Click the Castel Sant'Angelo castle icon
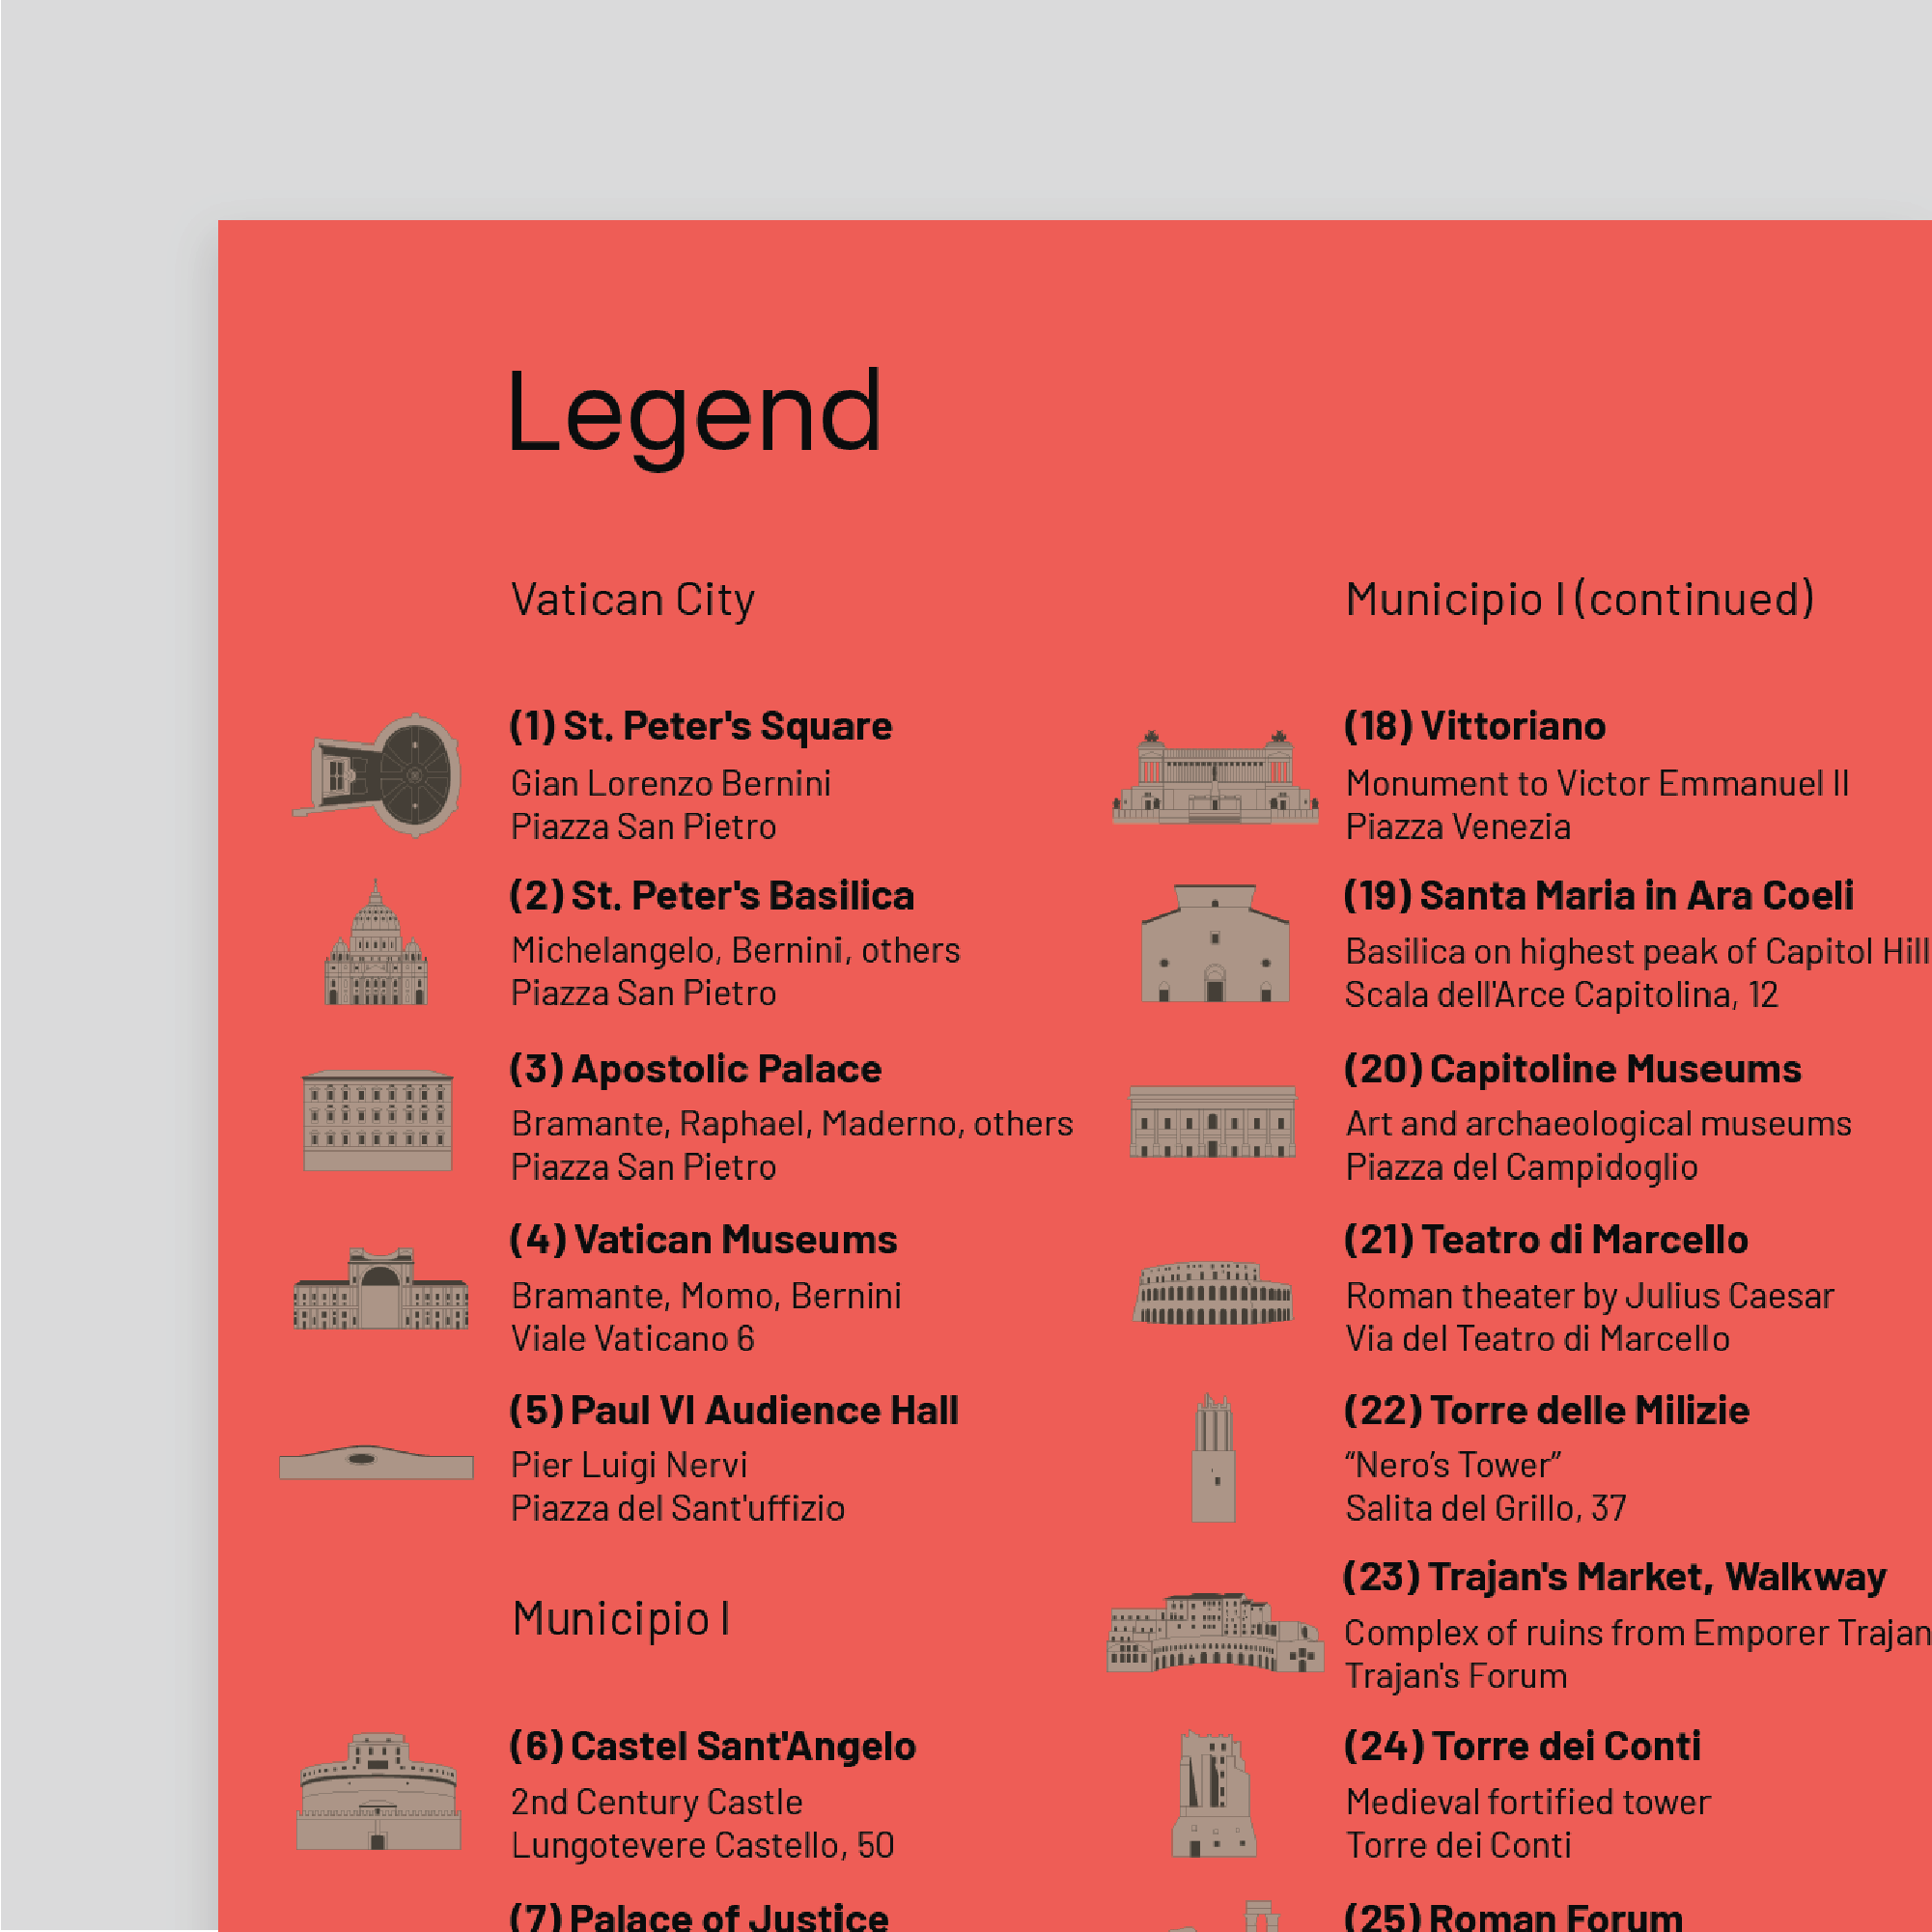This screenshot has width=1932, height=1932. tap(378, 1792)
